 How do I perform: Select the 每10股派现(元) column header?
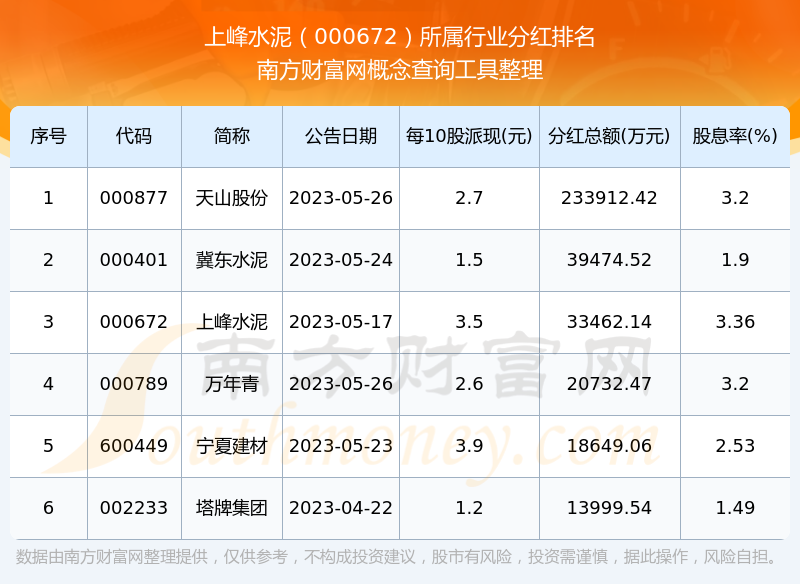click(469, 136)
